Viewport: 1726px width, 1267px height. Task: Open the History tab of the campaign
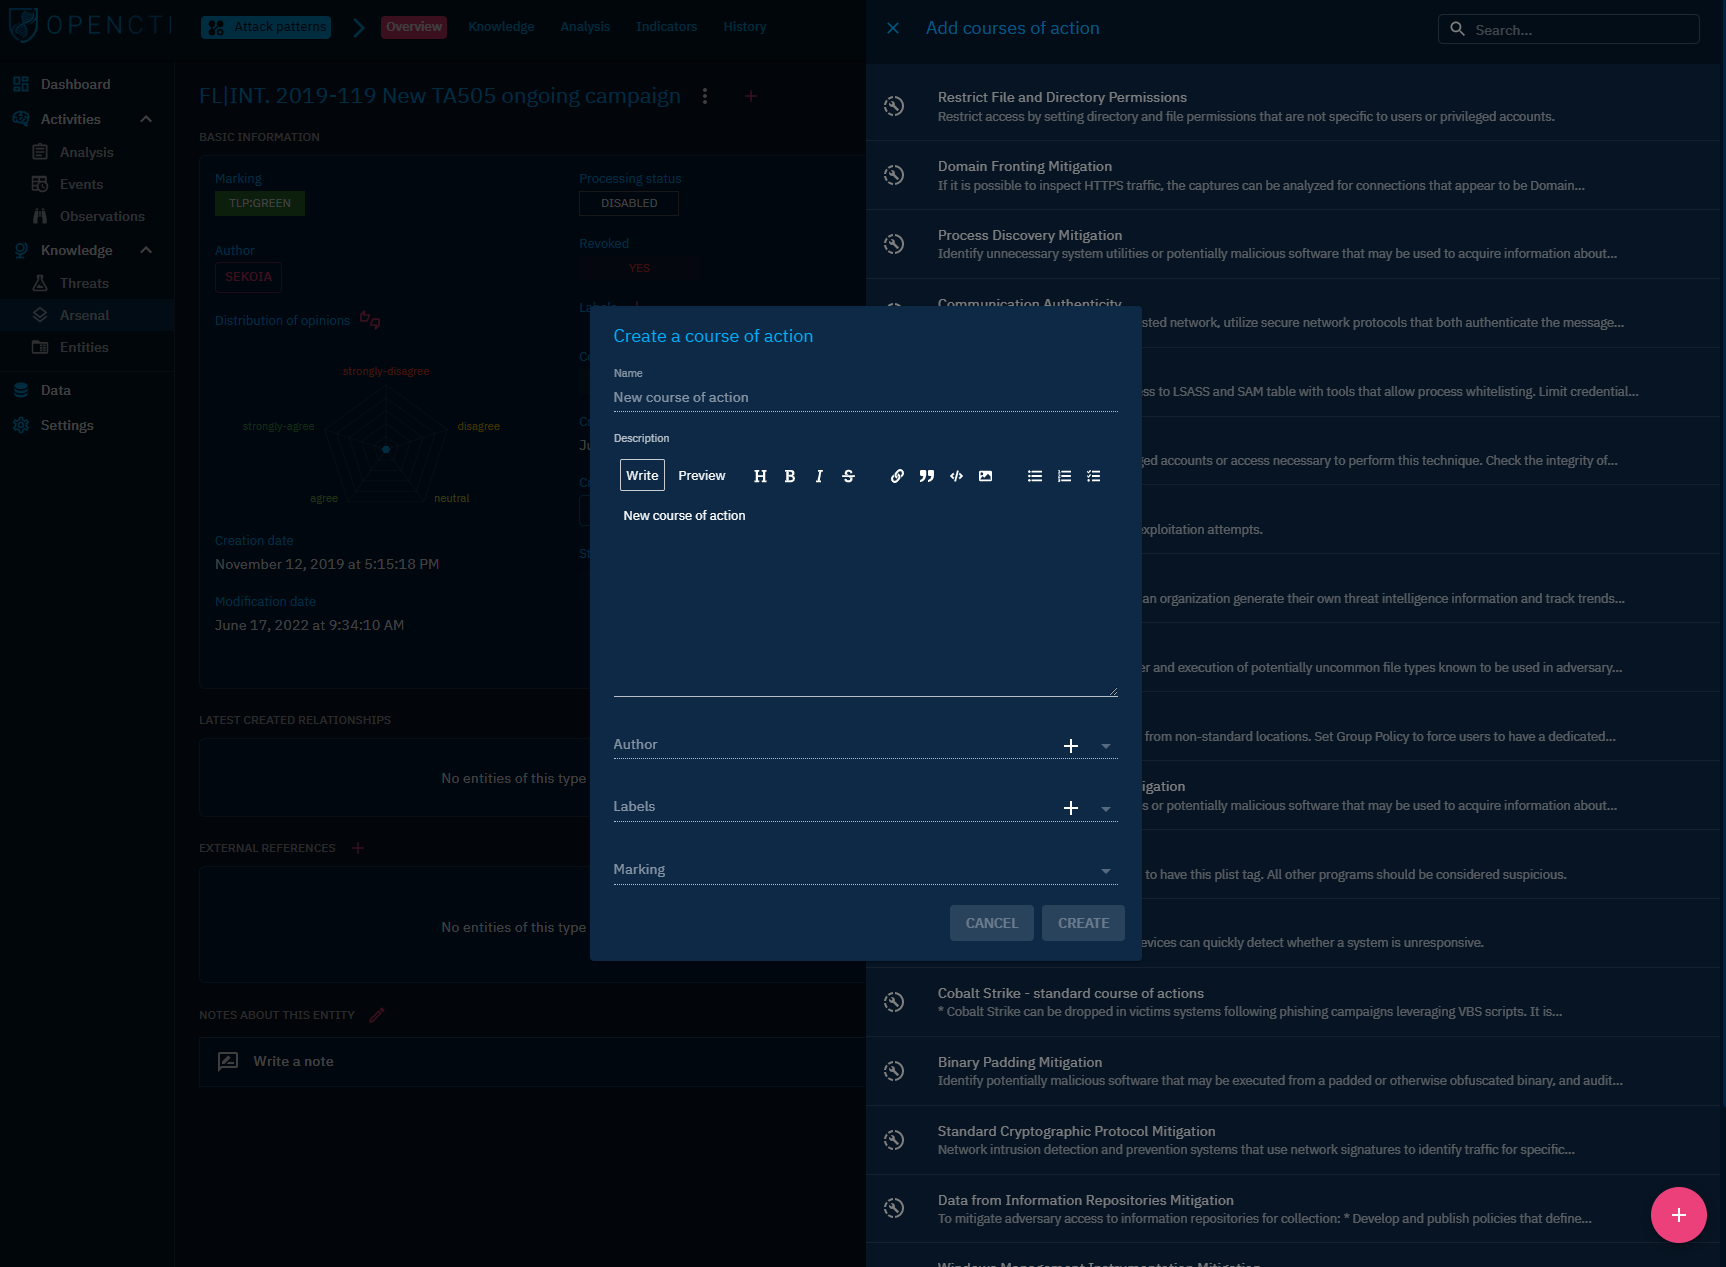744,27
